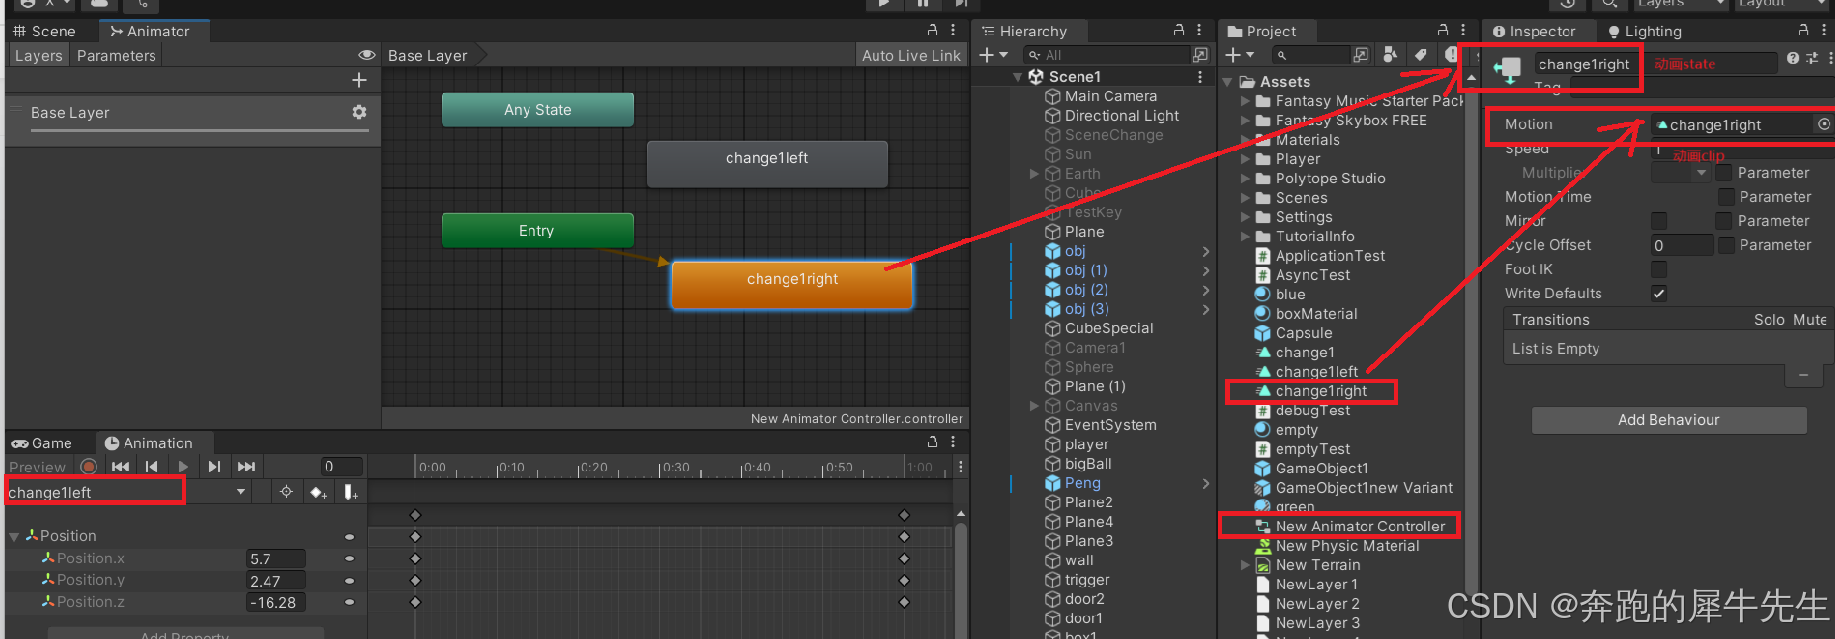Lock the Project panel

(1443, 30)
